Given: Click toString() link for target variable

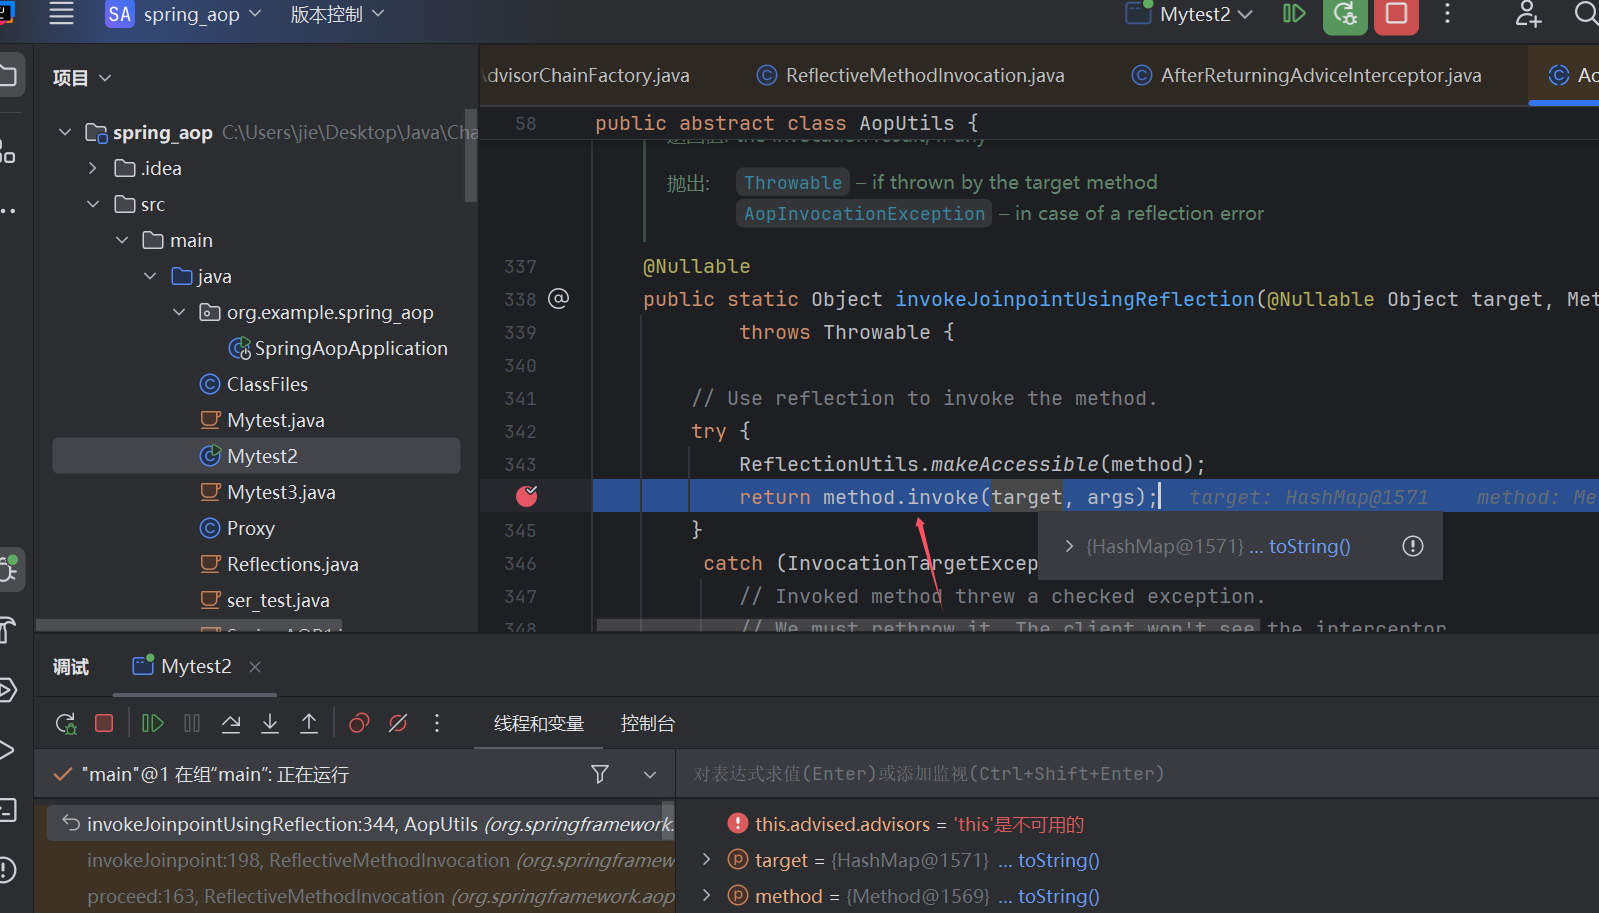Looking at the screenshot, I should pyautogui.click(x=1059, y=860).
